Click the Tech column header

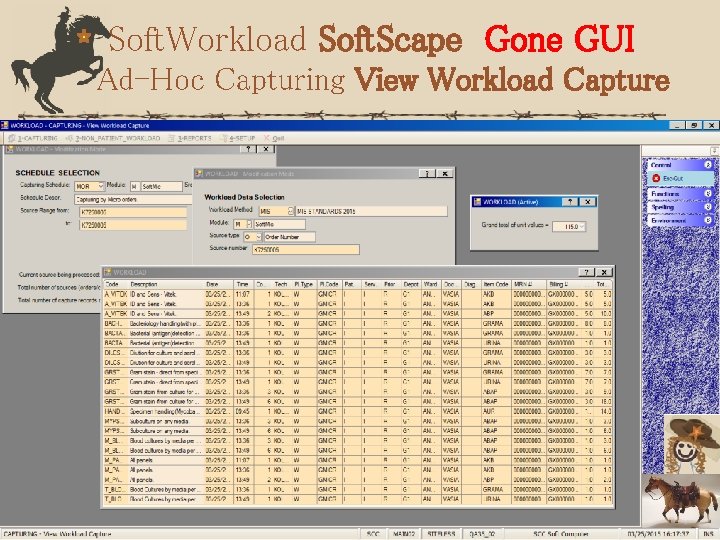(281, 284)
